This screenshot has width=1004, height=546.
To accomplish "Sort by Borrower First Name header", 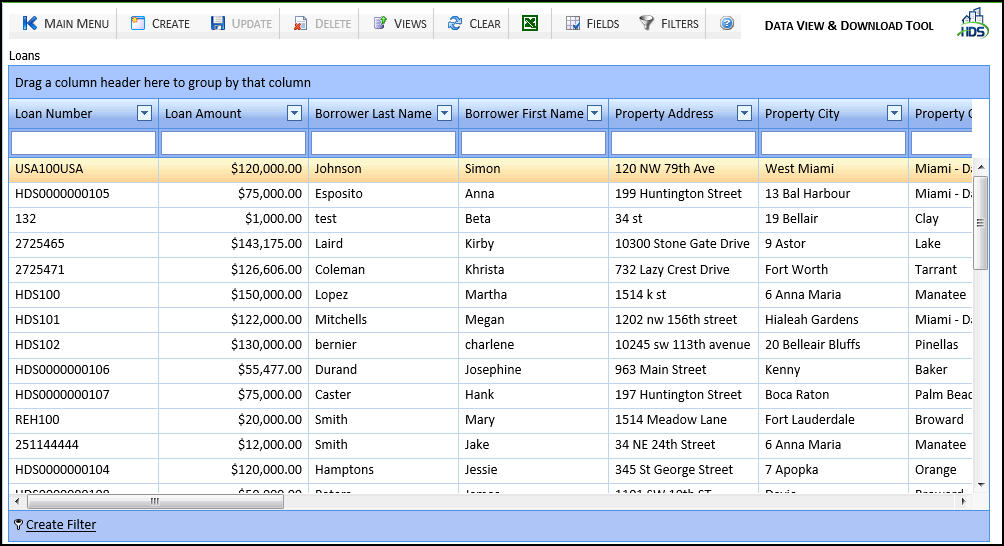I will point(524,113).
